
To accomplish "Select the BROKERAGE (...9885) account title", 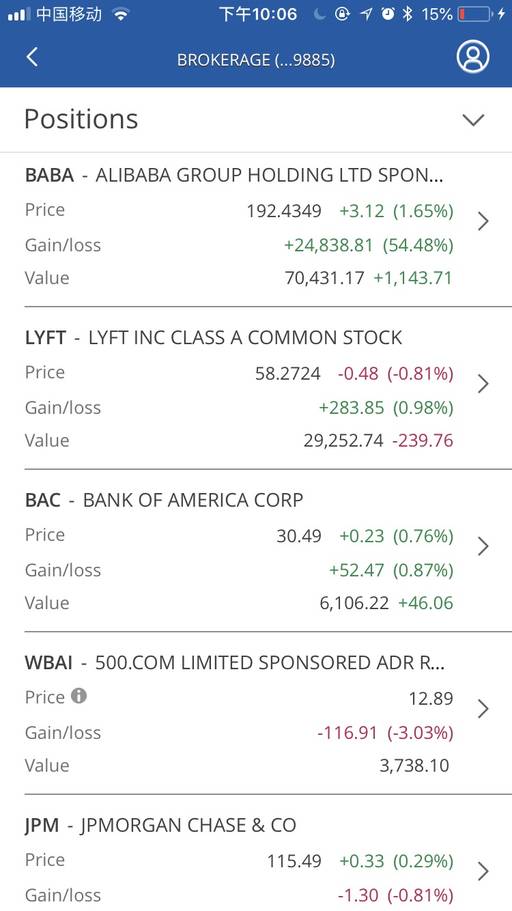I will coord(256,60).
